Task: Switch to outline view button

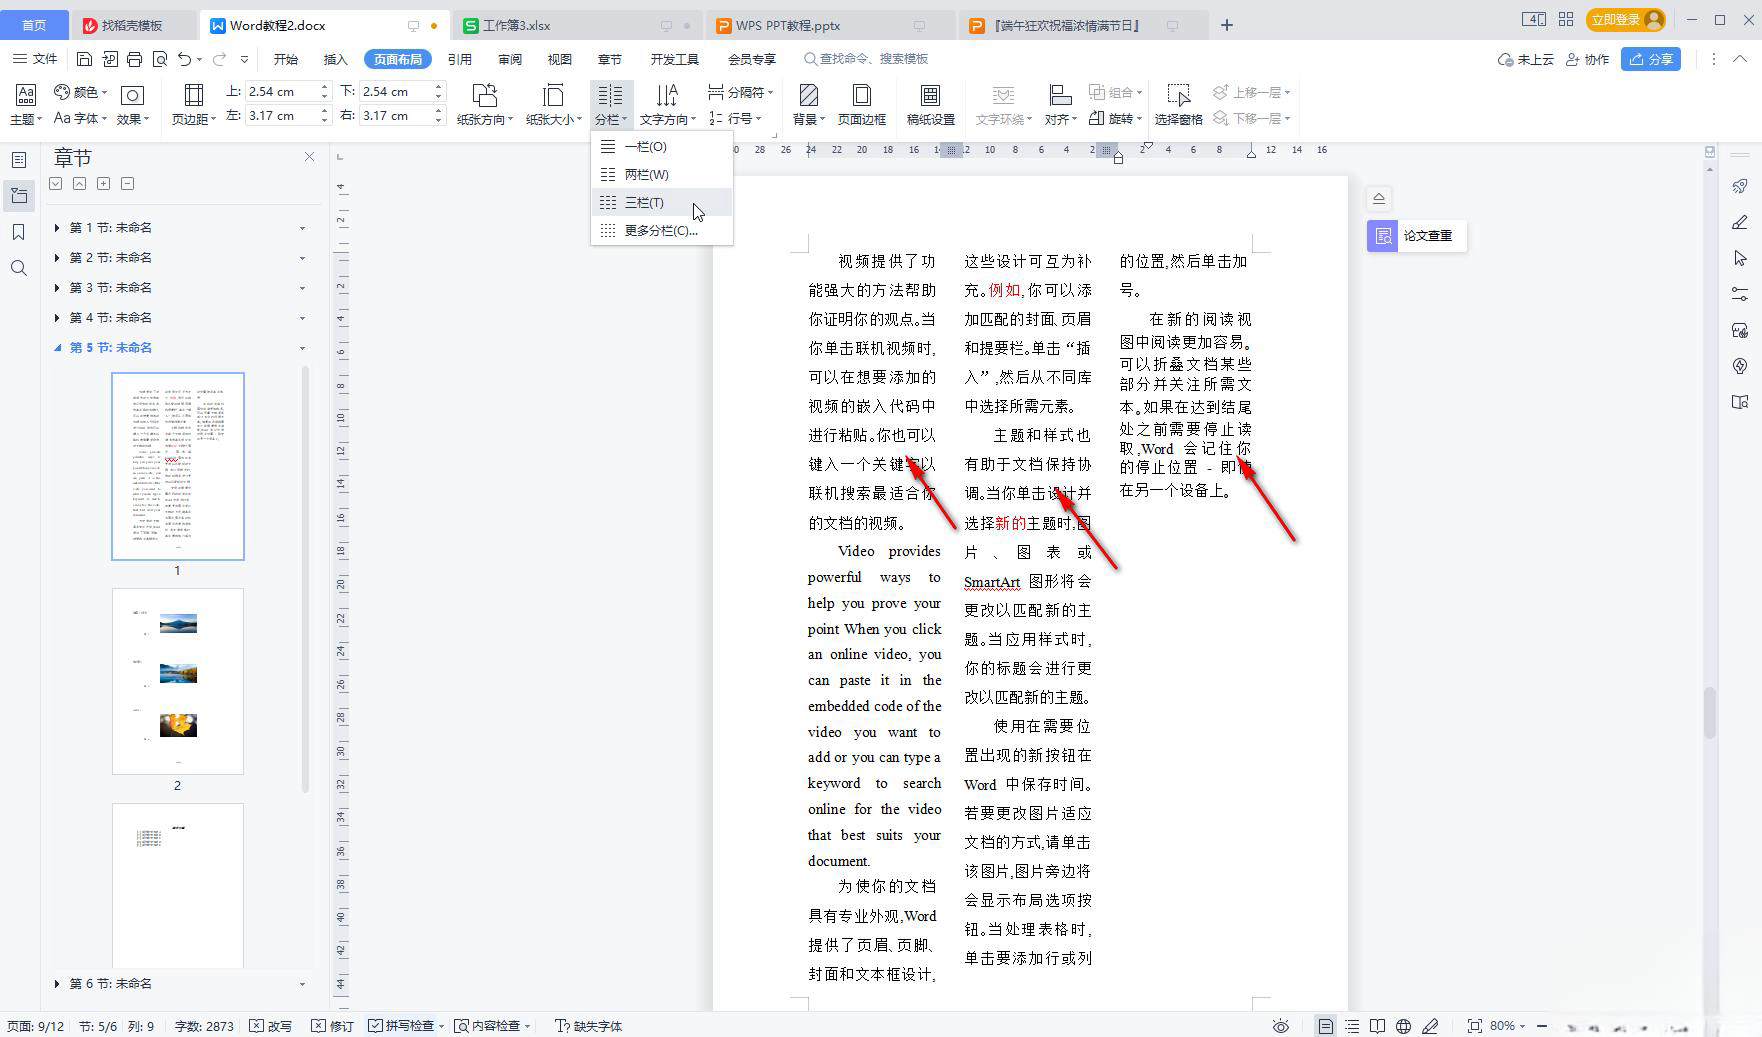Action: click(1352, 1026)
